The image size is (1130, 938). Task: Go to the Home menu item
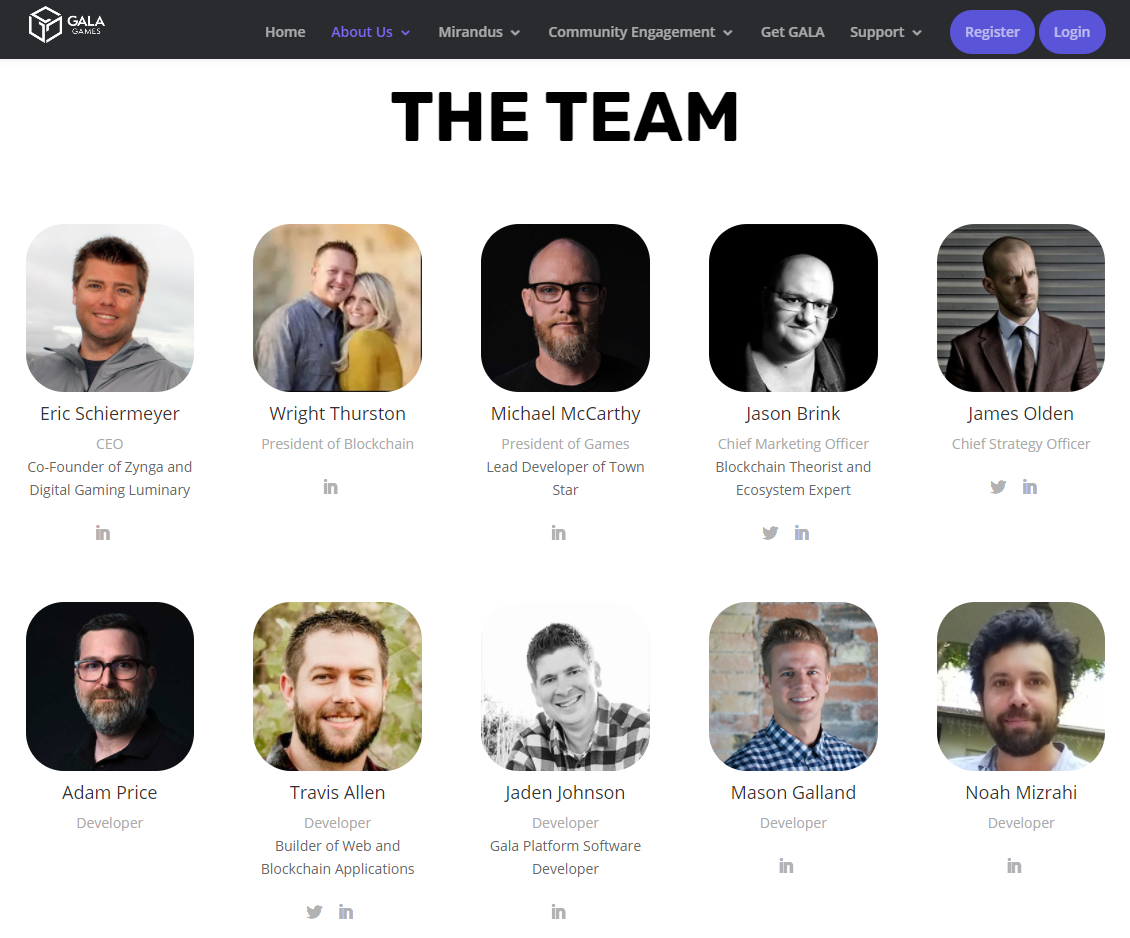(x=285, y=32)
